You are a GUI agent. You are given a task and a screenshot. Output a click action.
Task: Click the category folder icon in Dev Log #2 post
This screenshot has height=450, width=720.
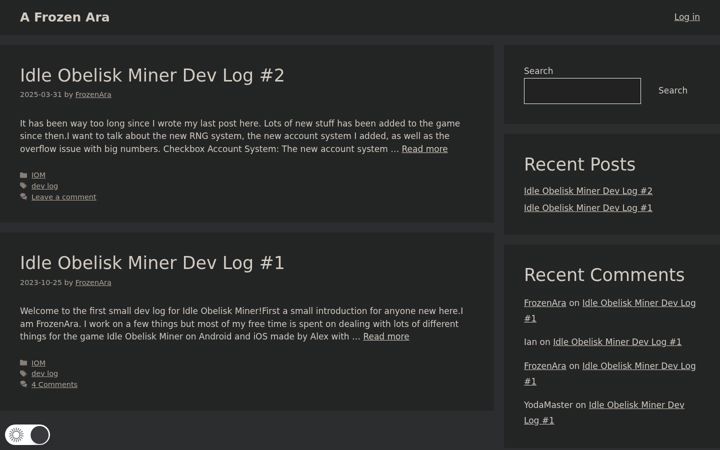[x=23, y=175]
